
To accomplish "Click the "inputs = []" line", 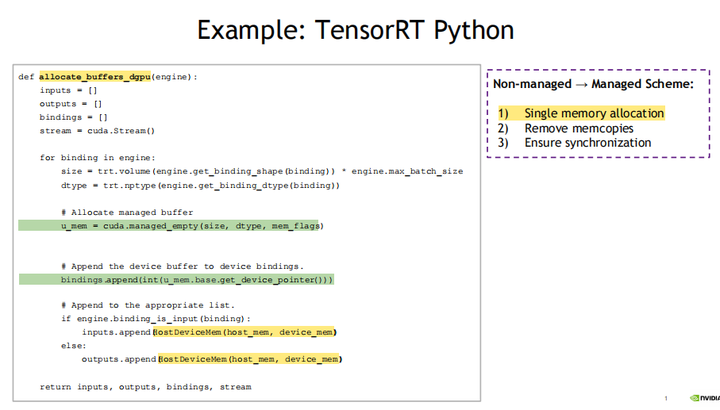I will click(68, 90).
